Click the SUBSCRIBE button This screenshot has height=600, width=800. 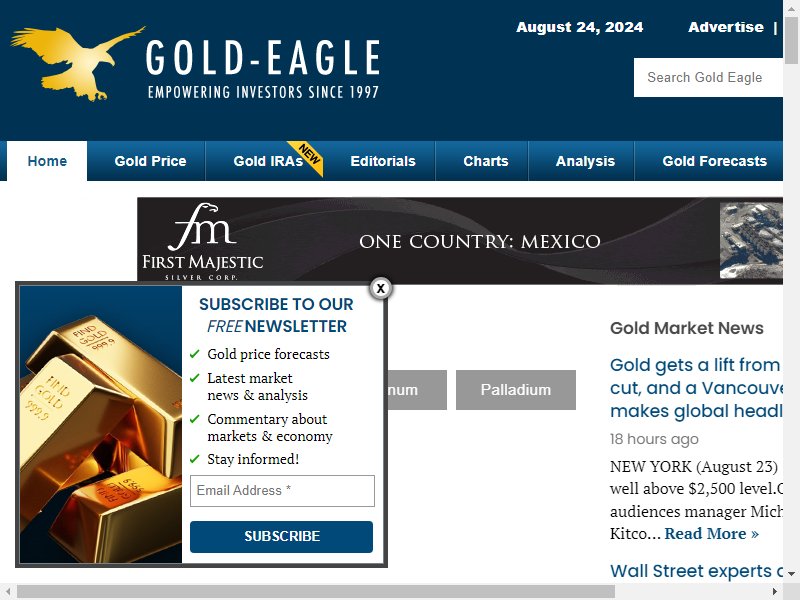click(x=282, y=536)
